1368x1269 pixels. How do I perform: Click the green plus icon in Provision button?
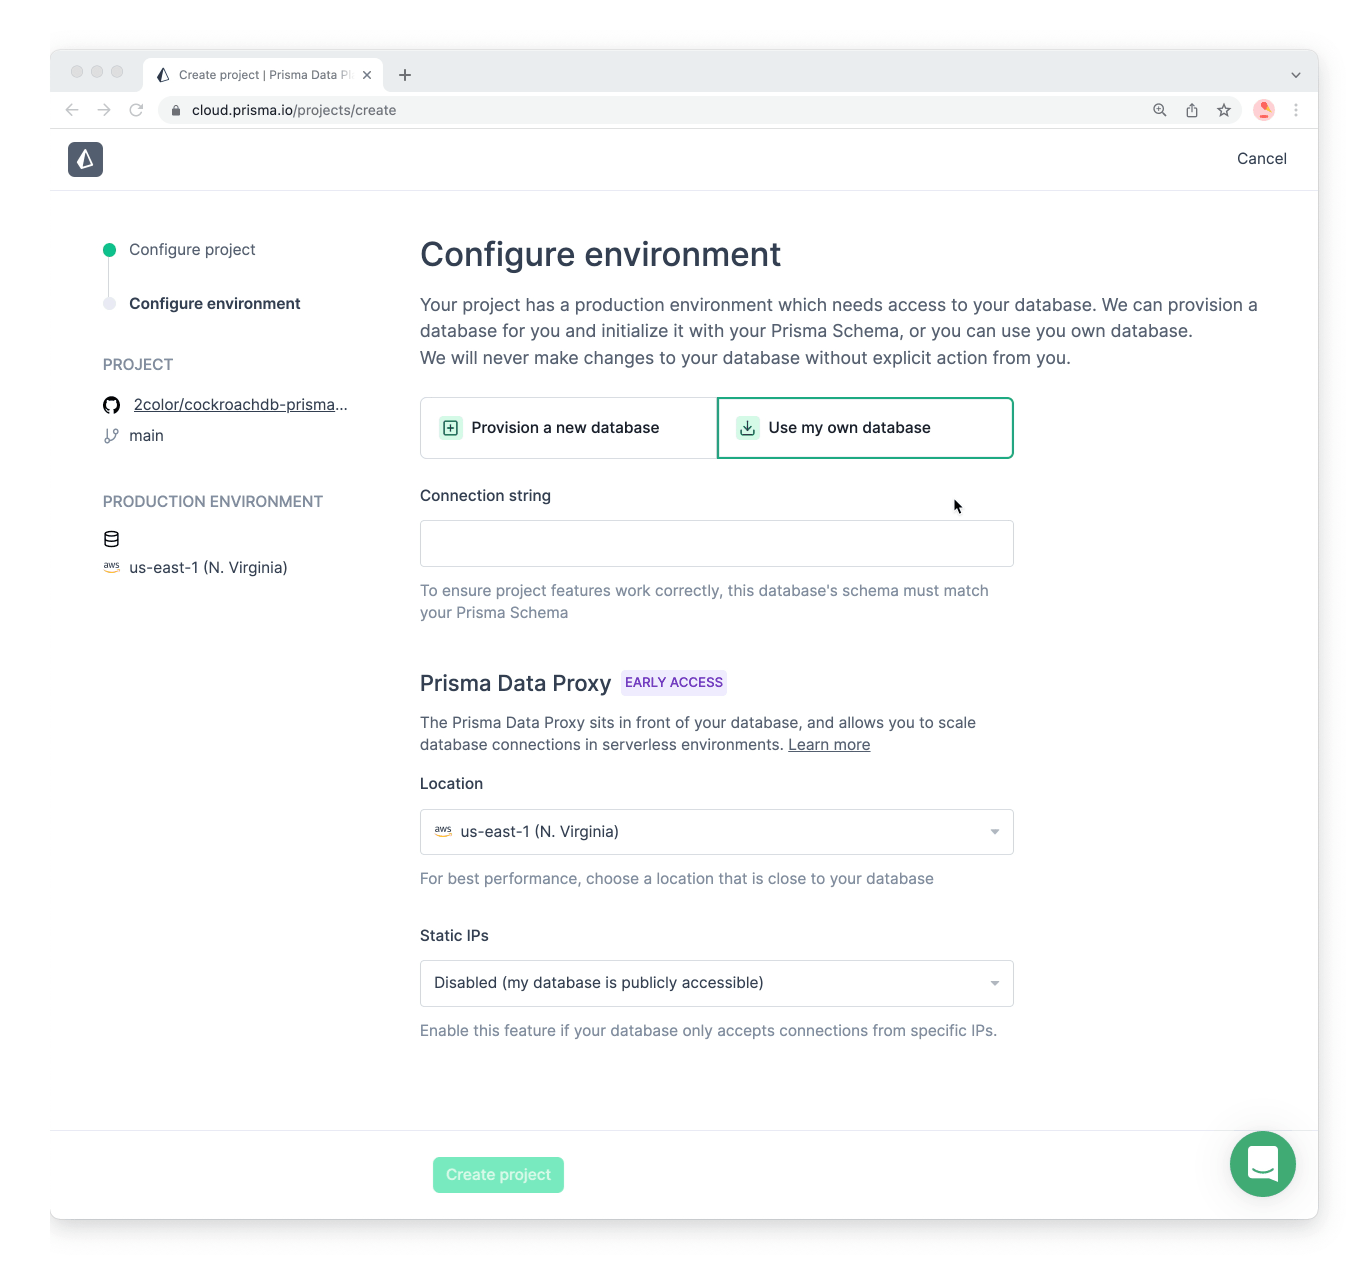(450, 427)
